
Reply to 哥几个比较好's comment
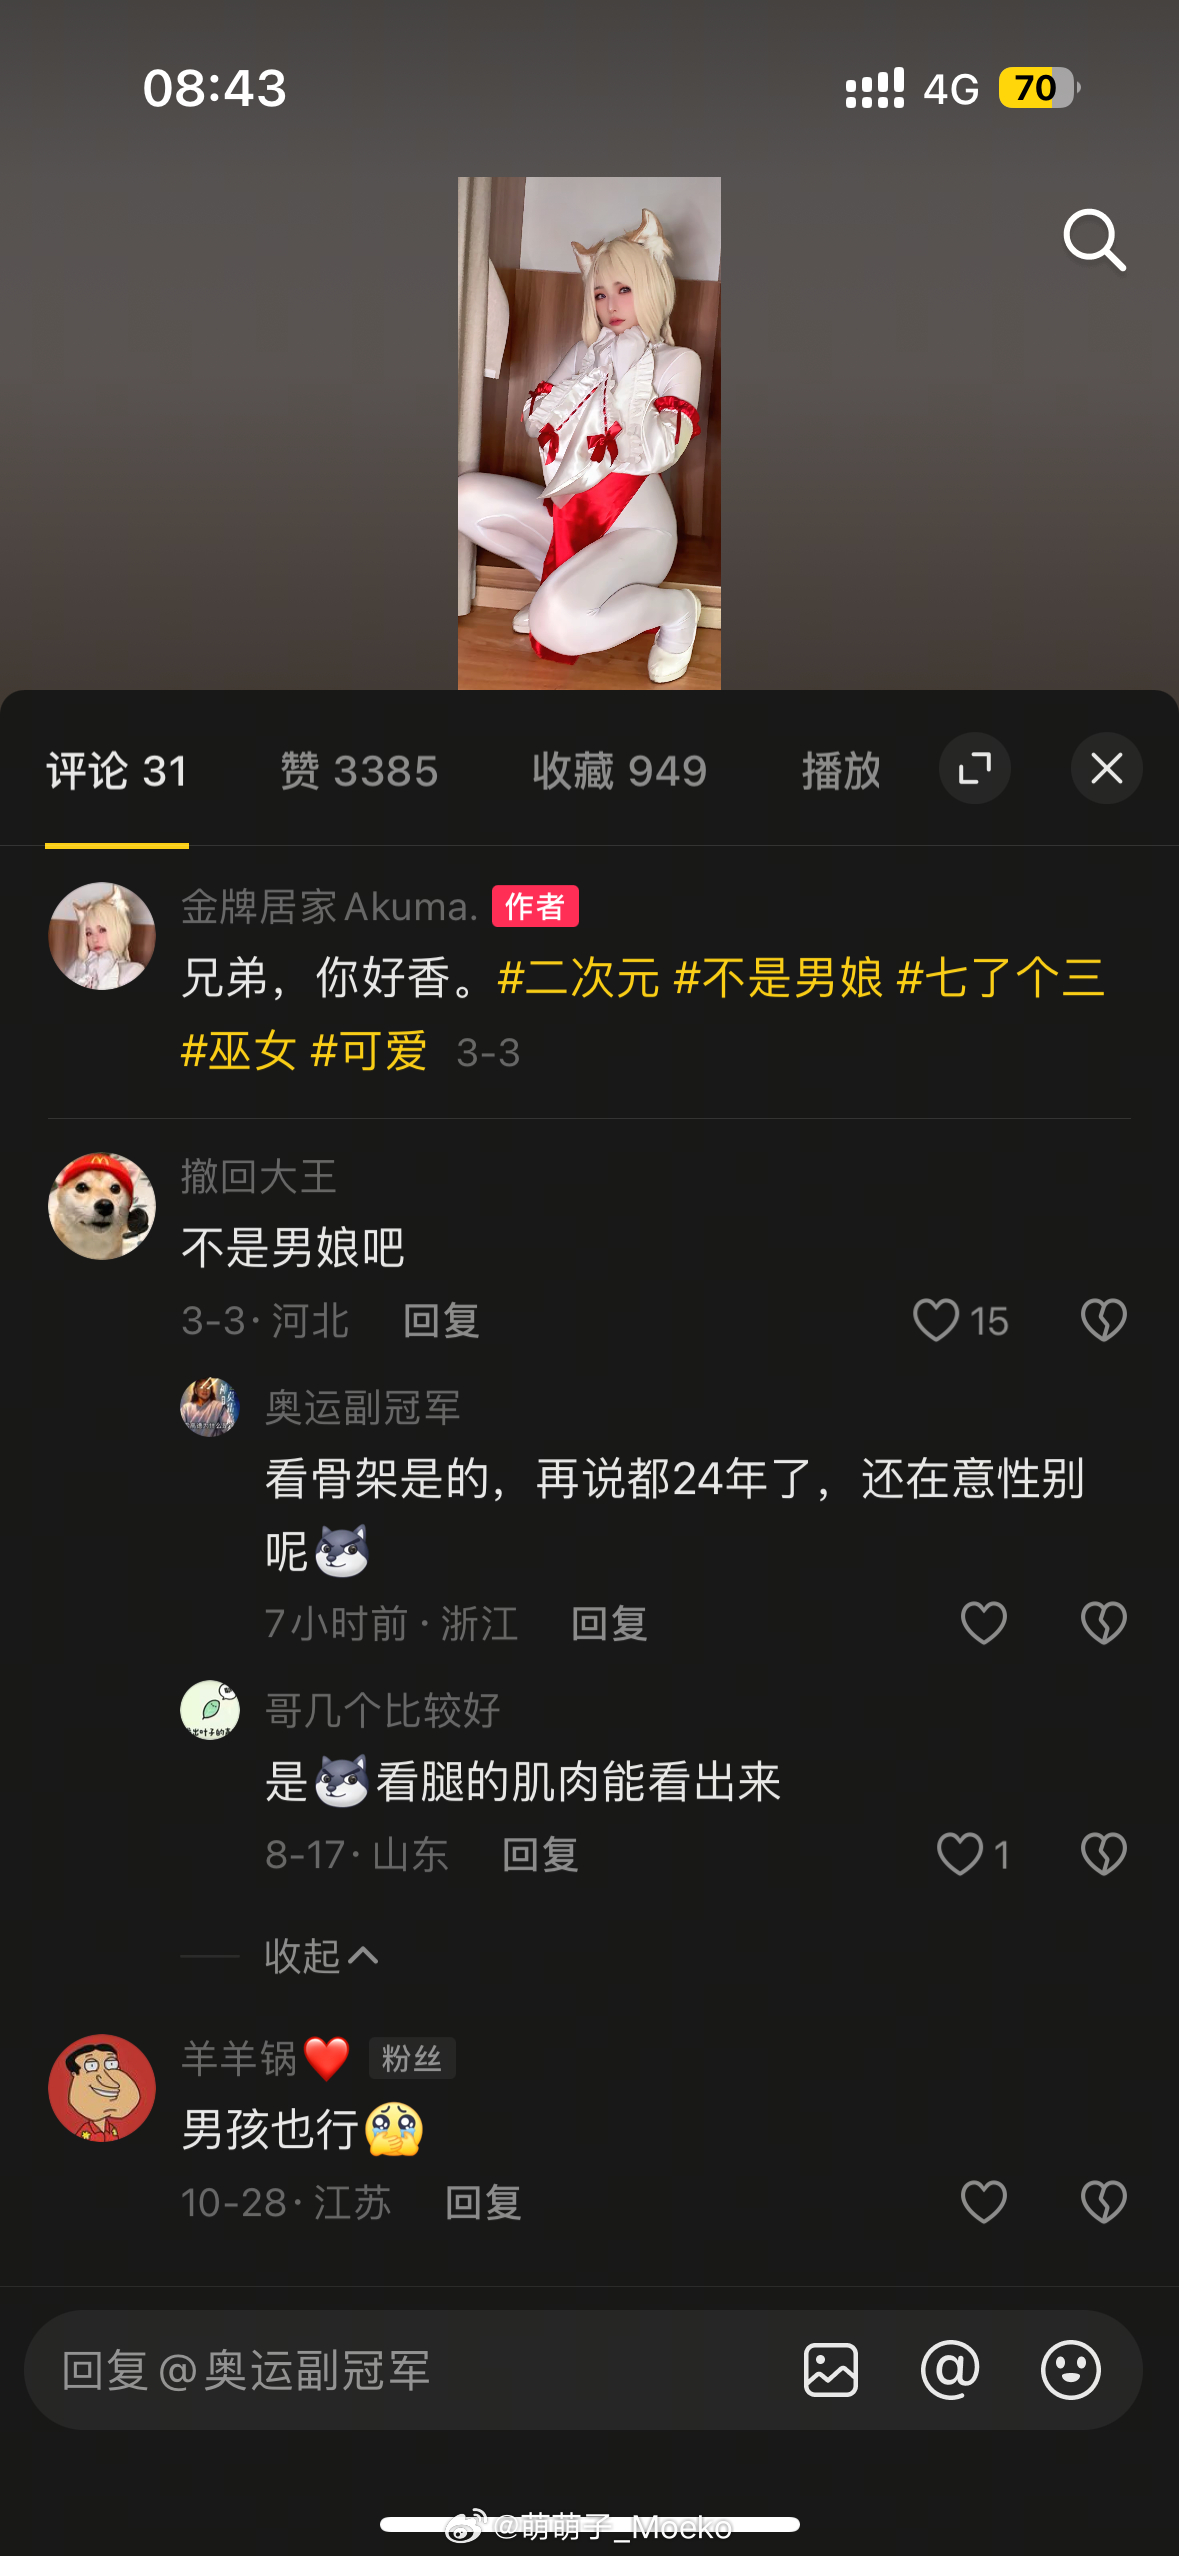(540, 1854)
